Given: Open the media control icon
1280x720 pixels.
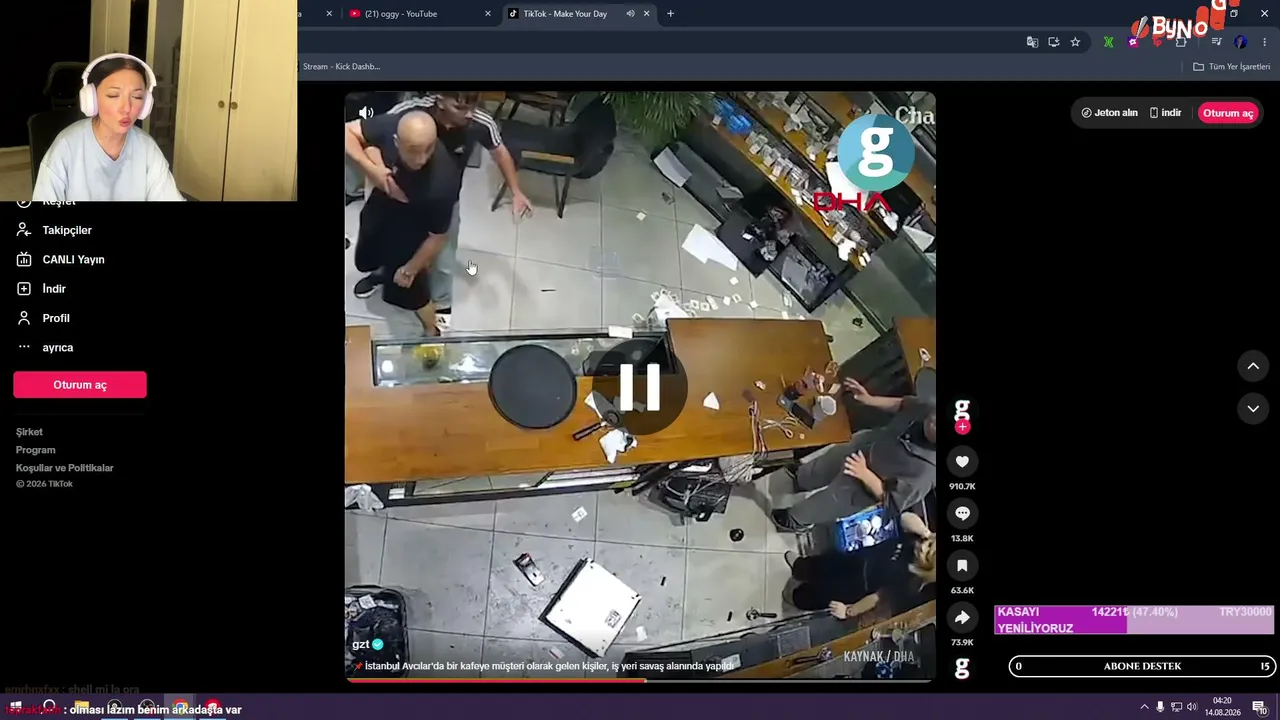Looking at the screenshot, I should [x=1216, y=42].
